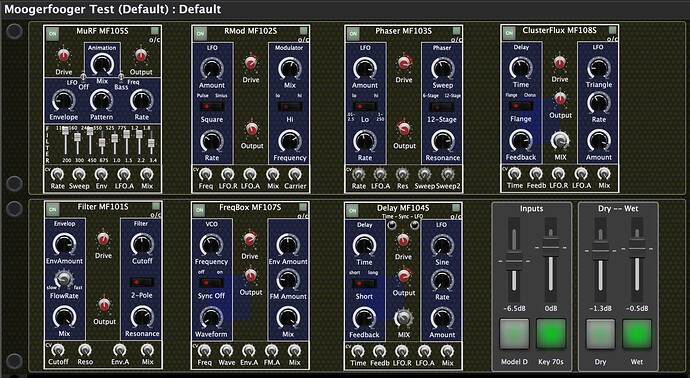
Task: Click the RMod Modulator Frequency knob
Action: [290, 141]
